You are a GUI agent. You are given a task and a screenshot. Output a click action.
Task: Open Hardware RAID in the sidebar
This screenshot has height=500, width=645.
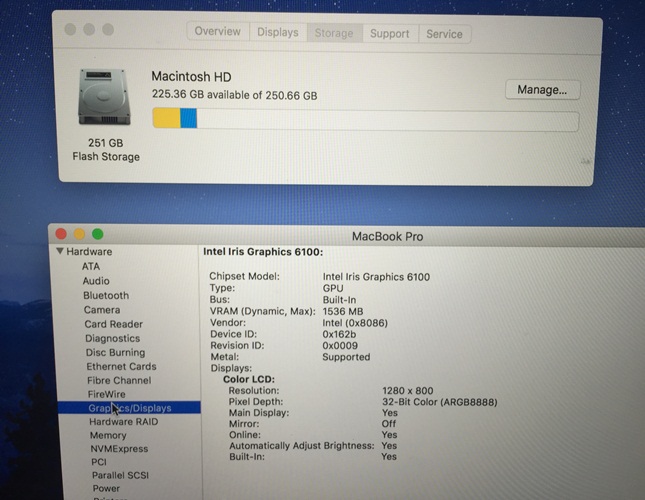[124, 421]
